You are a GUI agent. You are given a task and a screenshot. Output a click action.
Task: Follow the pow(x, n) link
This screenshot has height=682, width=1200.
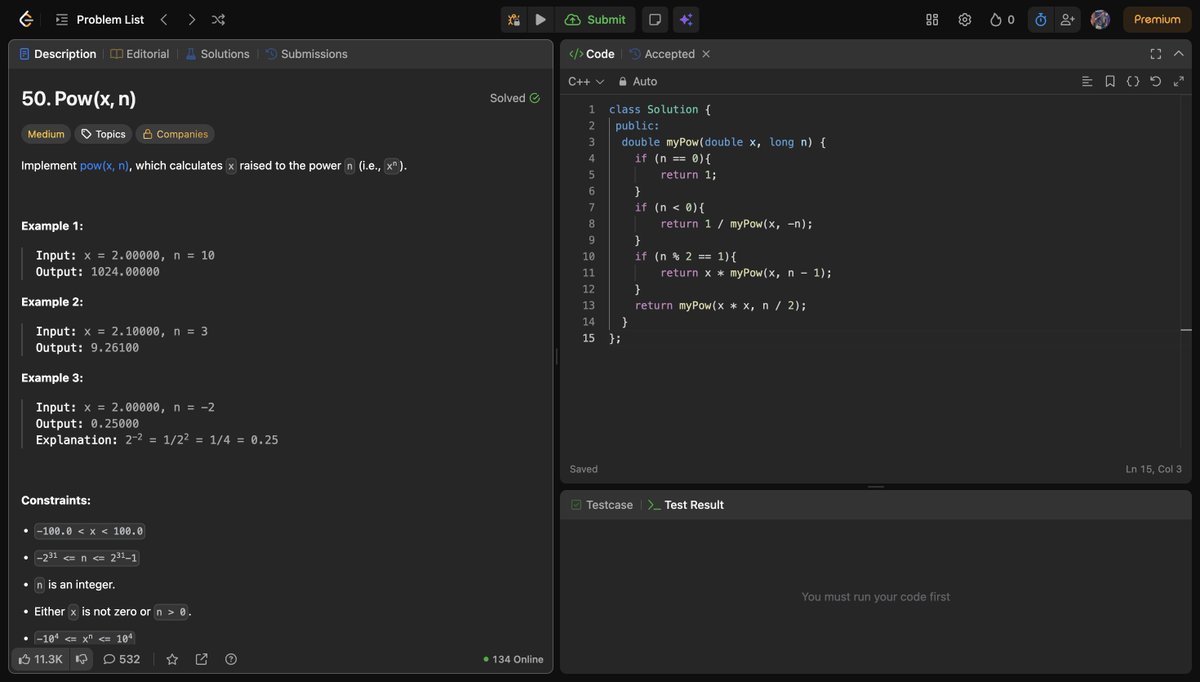point(104,165)
